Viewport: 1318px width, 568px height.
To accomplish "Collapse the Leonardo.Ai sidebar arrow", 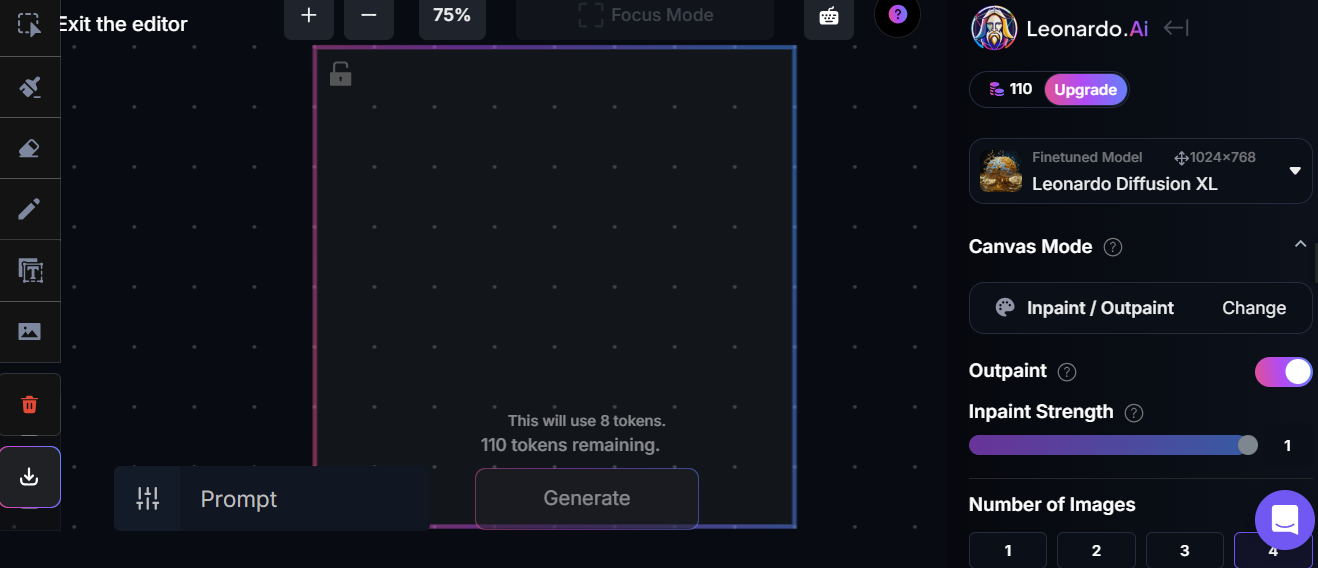I will click(x=1176, y=28).
